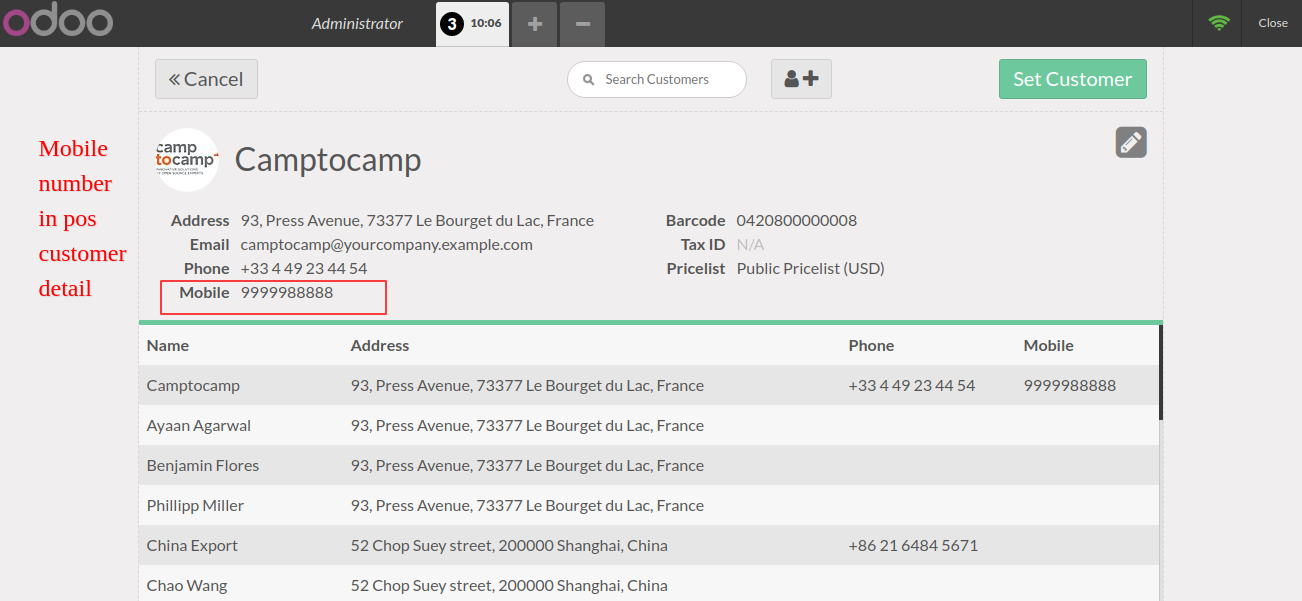The height and width of the screenshot is (601, 1302).
Task: Click the Camptocamp logo thumbnail
Action: pos(187,159)
